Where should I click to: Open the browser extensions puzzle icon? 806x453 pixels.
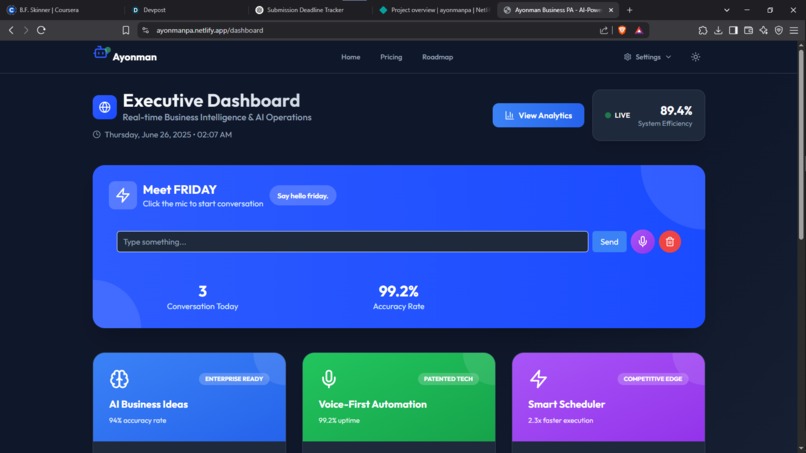(x=703, y=30)
